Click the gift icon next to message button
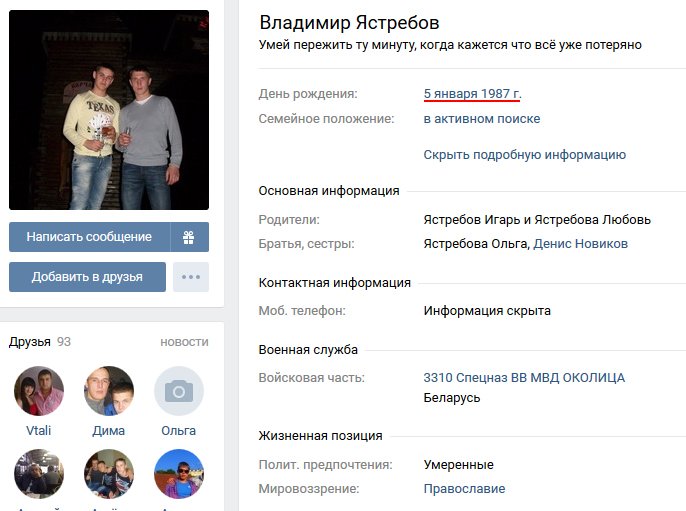The height and width of the screenshot is (511, 686). tap(189, 237)
